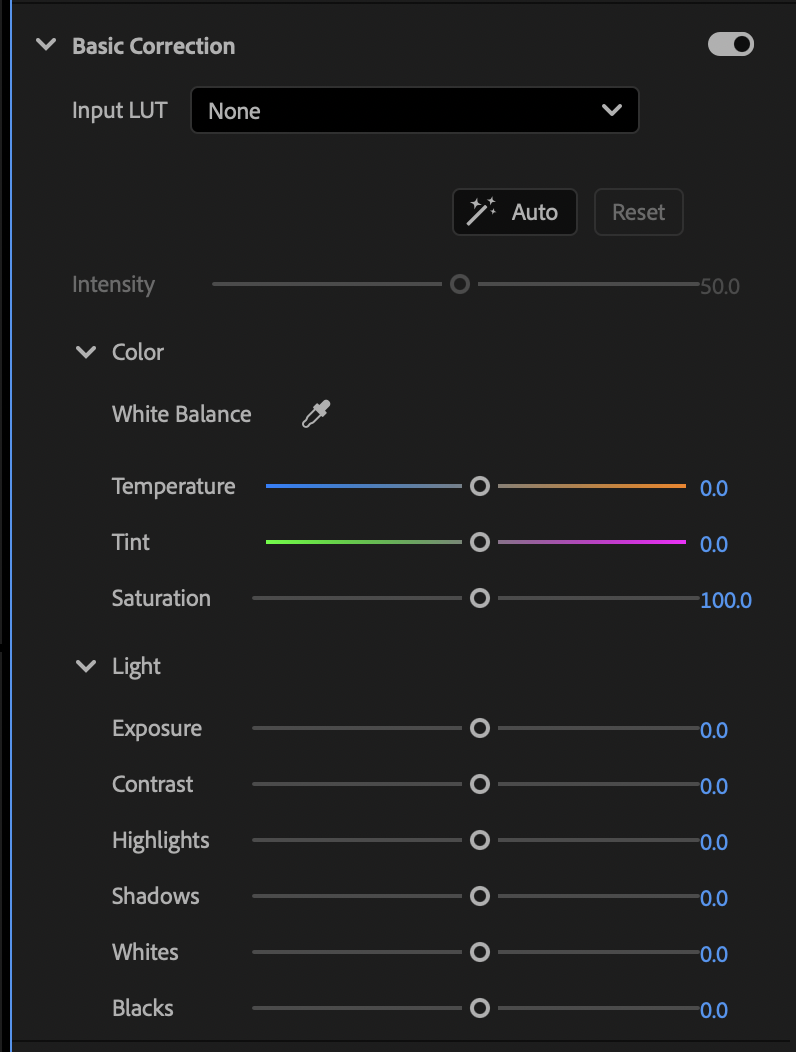
Task: Click the Saturation slider handle
Action: coord(480,598)
